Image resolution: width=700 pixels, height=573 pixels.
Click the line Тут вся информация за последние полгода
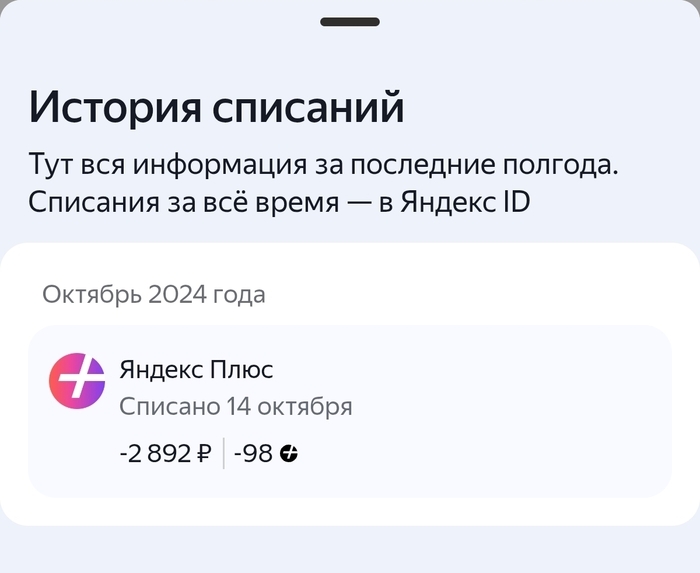324,163
